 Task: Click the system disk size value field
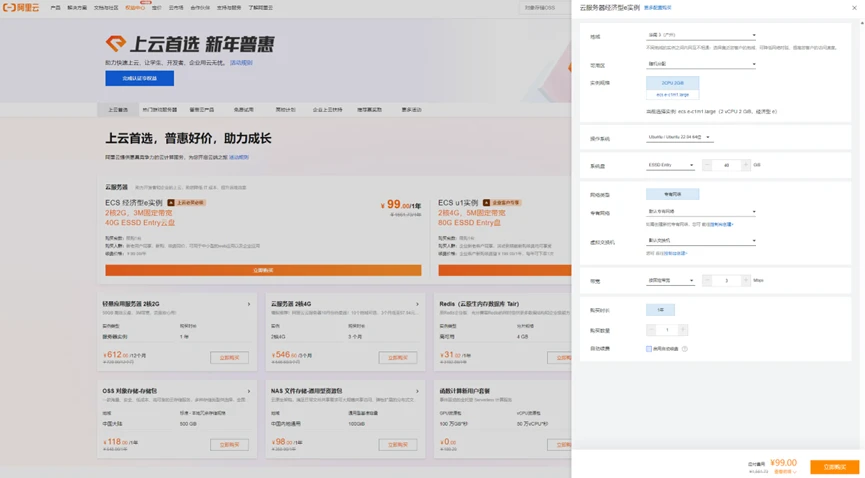726,165
